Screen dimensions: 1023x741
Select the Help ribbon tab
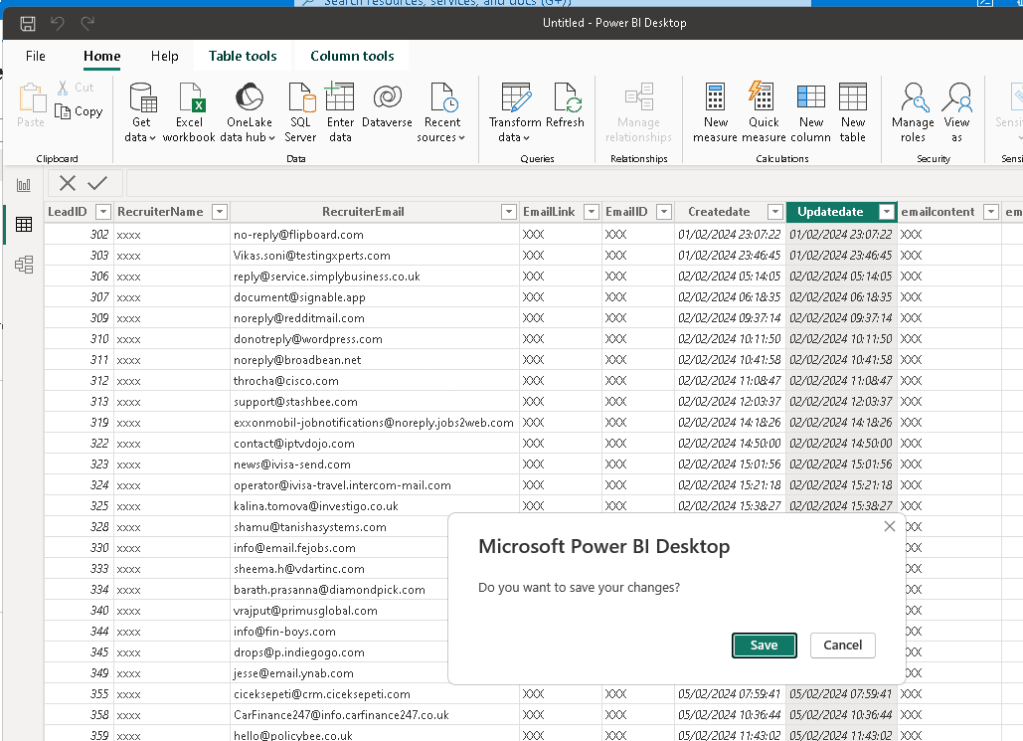point(164,56)
